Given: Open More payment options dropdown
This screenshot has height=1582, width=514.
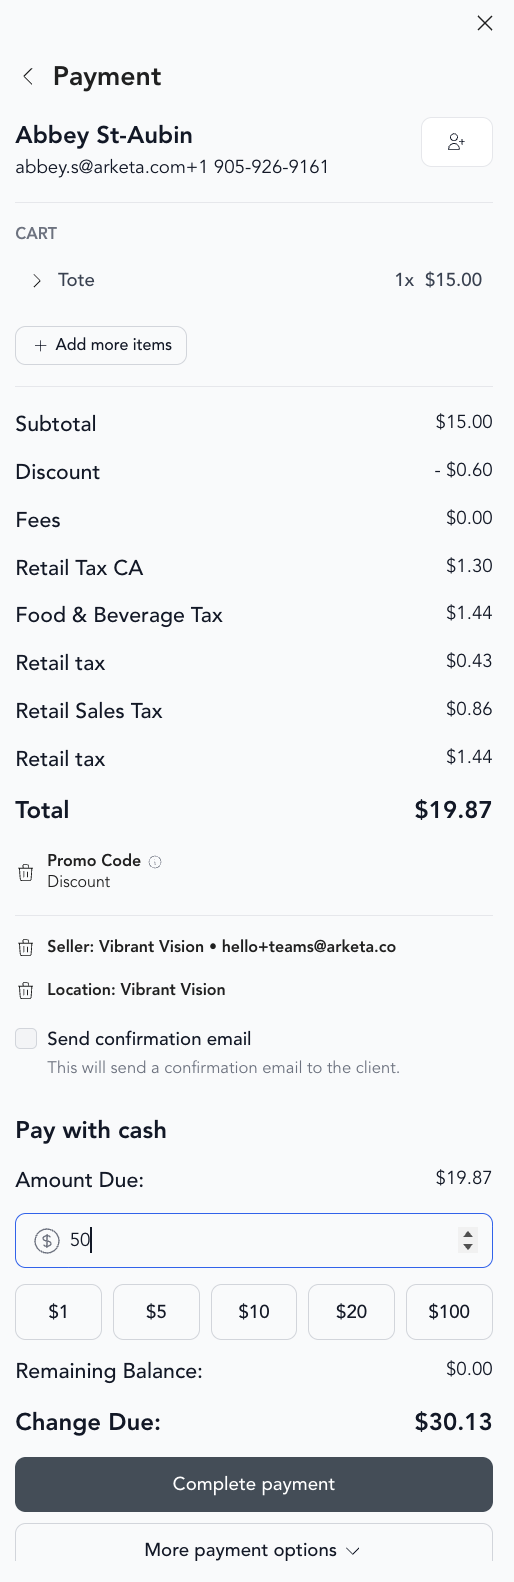Looking at the screenshot, I should [254, 1550].
